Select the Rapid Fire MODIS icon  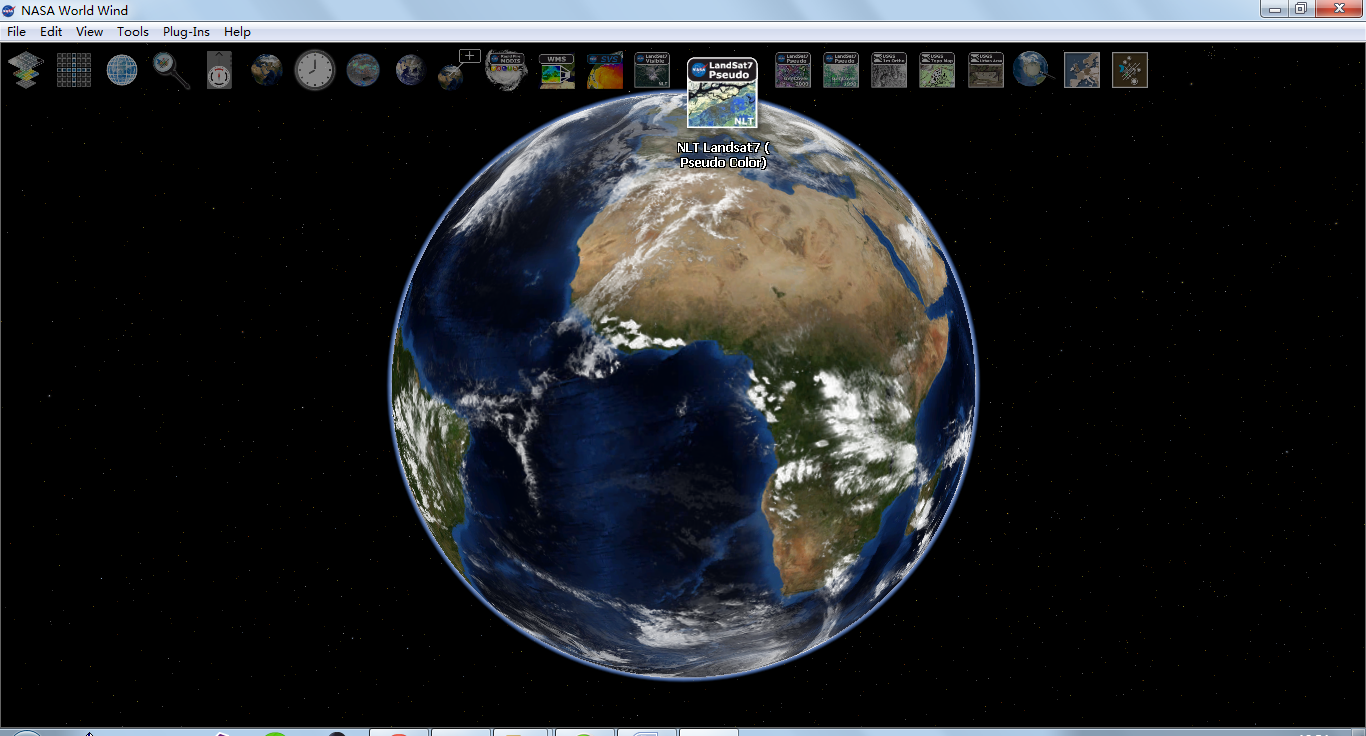[x=506, y=70]
